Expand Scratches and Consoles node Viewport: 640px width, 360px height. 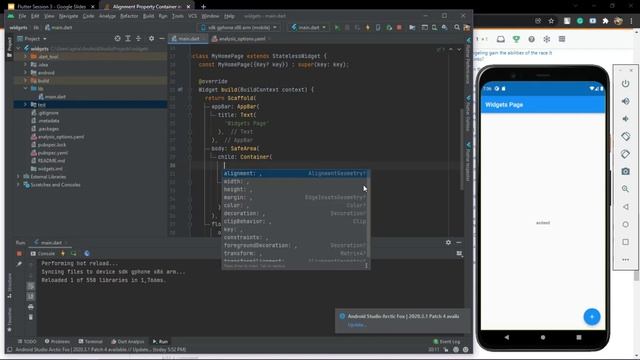18,185
